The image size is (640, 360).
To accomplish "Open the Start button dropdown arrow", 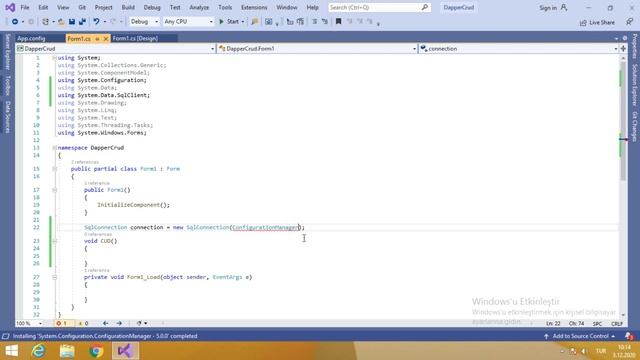I will (x=243, y=22).
